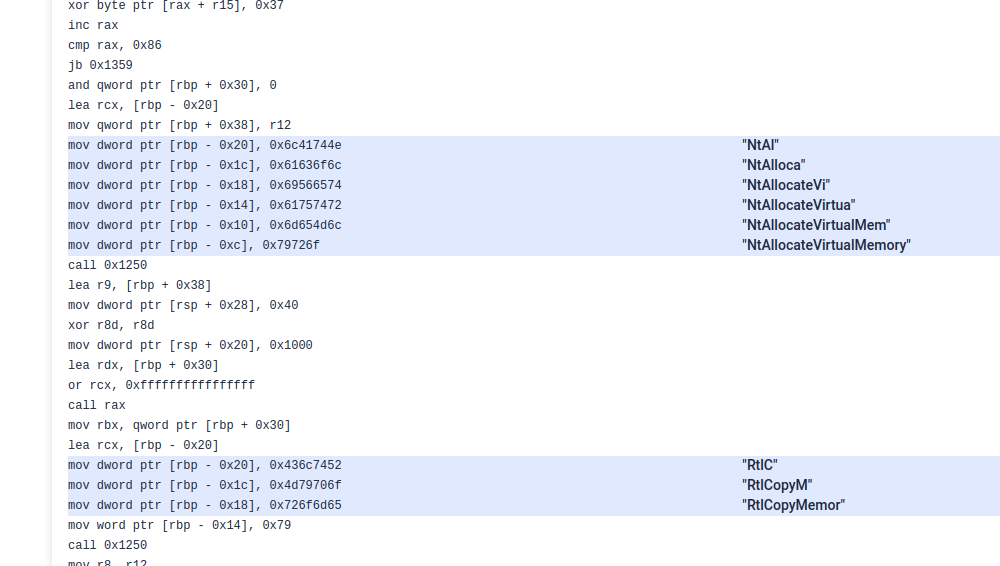
Task: Select 'mov dword ptr [rsp + 0x20], 0x1000' line
Action: pos(190,345)
